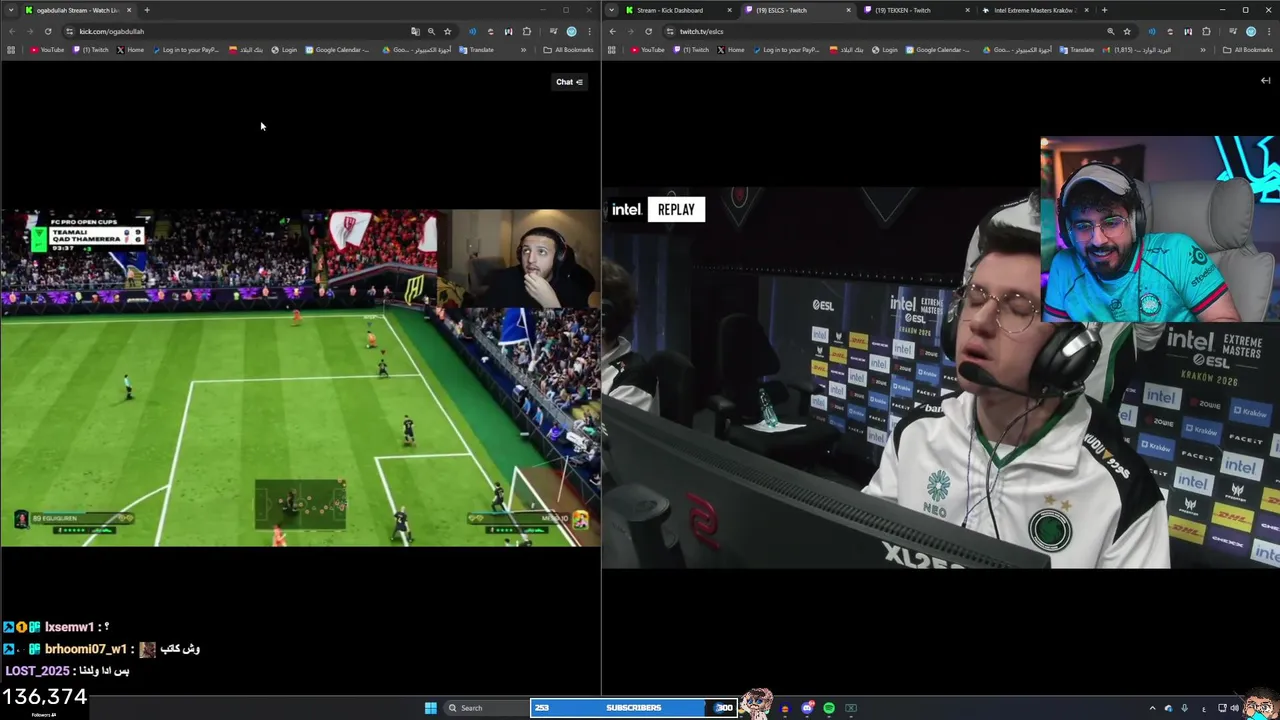
Task: Open site info icon beside kick.com address
Action: coord(69,31)
